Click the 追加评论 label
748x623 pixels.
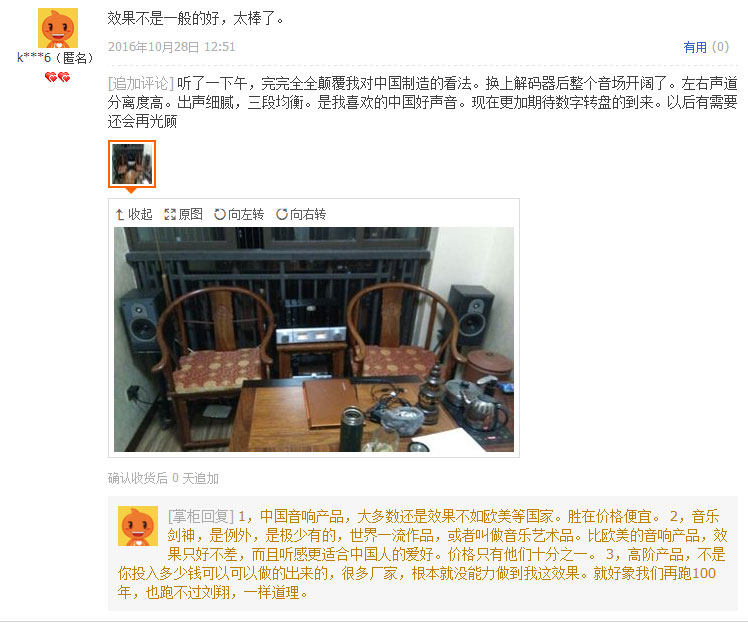coord(141,83)
